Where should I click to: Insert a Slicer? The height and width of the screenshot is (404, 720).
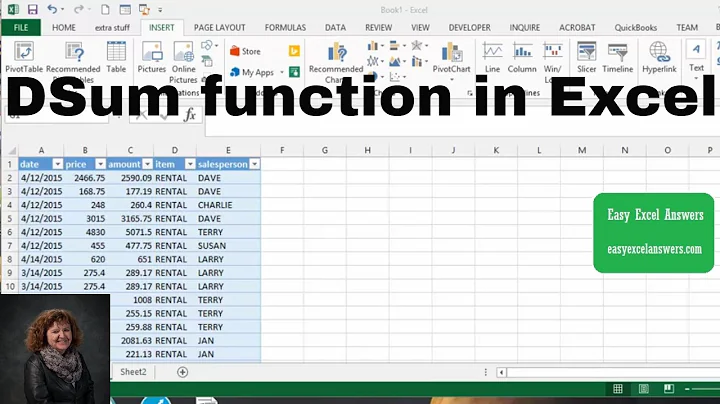point(586,57)
